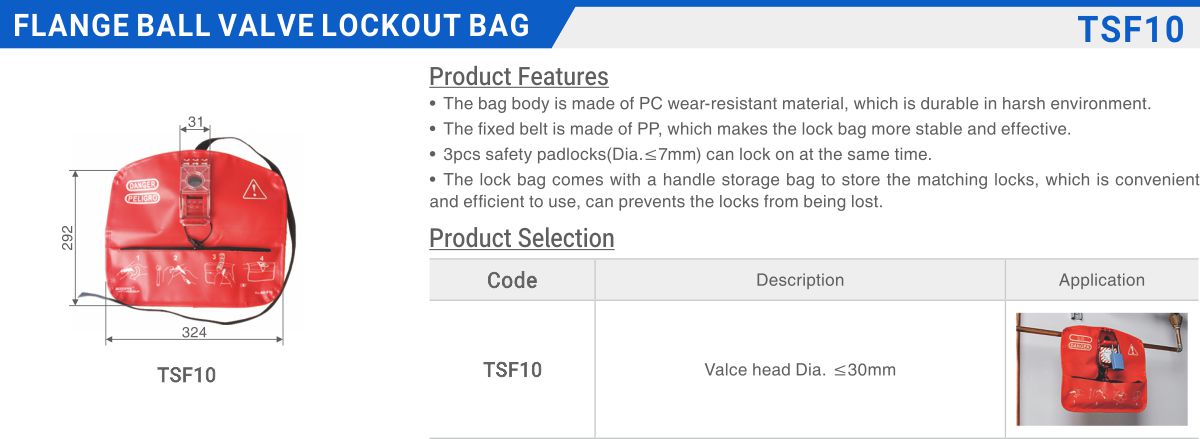This screenshot has height=439, width=1200.
Task: Select the Application column header
Action: click(1101, 280)
